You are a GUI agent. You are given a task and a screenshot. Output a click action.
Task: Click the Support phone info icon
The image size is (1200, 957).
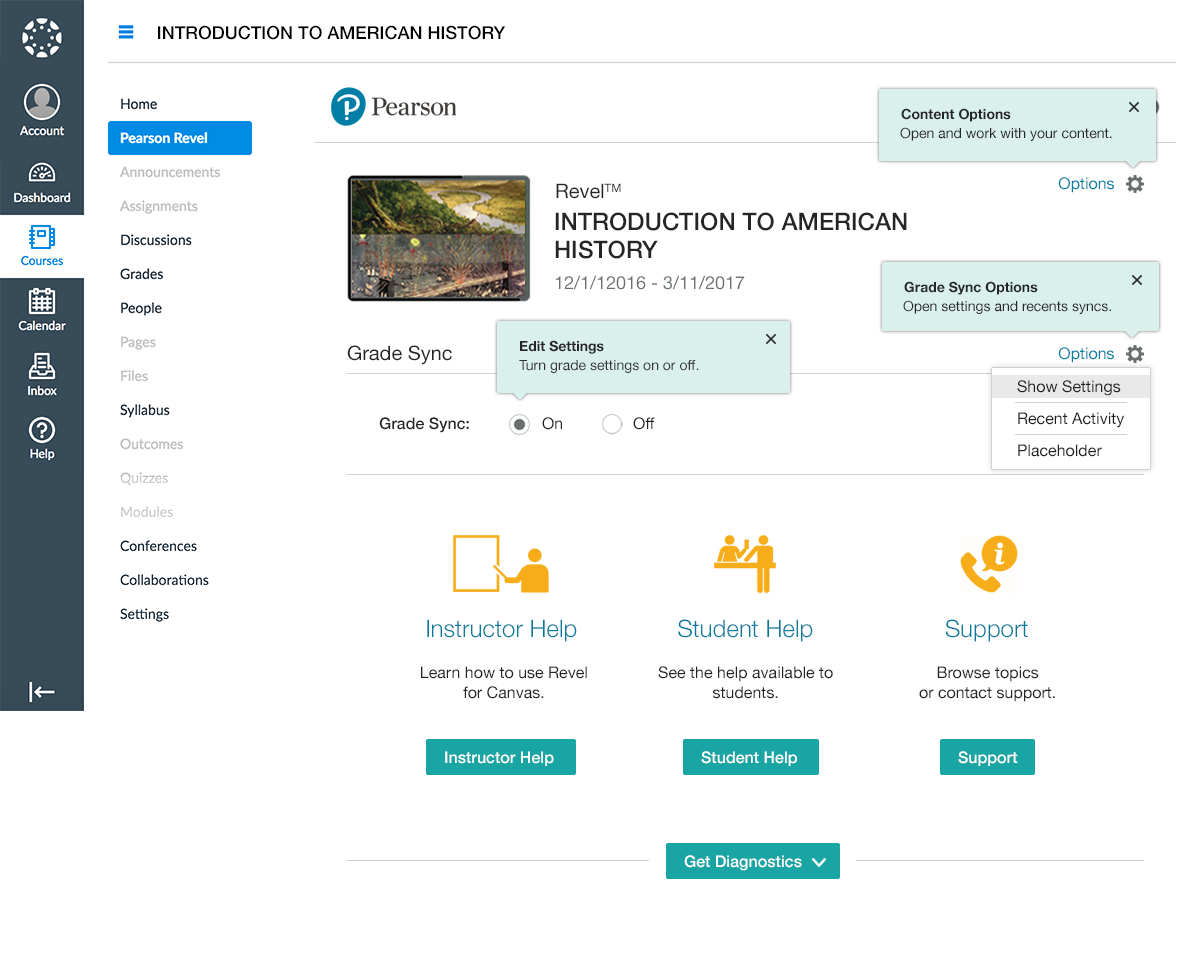click(x=988, y=566)
